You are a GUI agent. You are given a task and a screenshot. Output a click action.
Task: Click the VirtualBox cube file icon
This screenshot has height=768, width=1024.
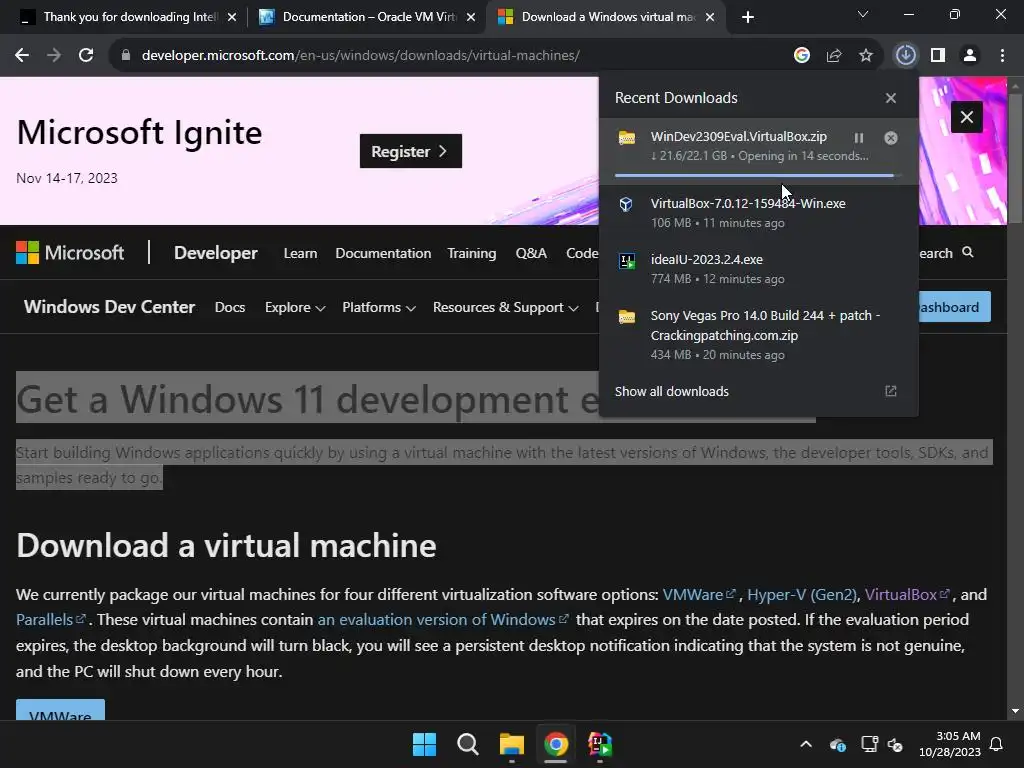626,204
